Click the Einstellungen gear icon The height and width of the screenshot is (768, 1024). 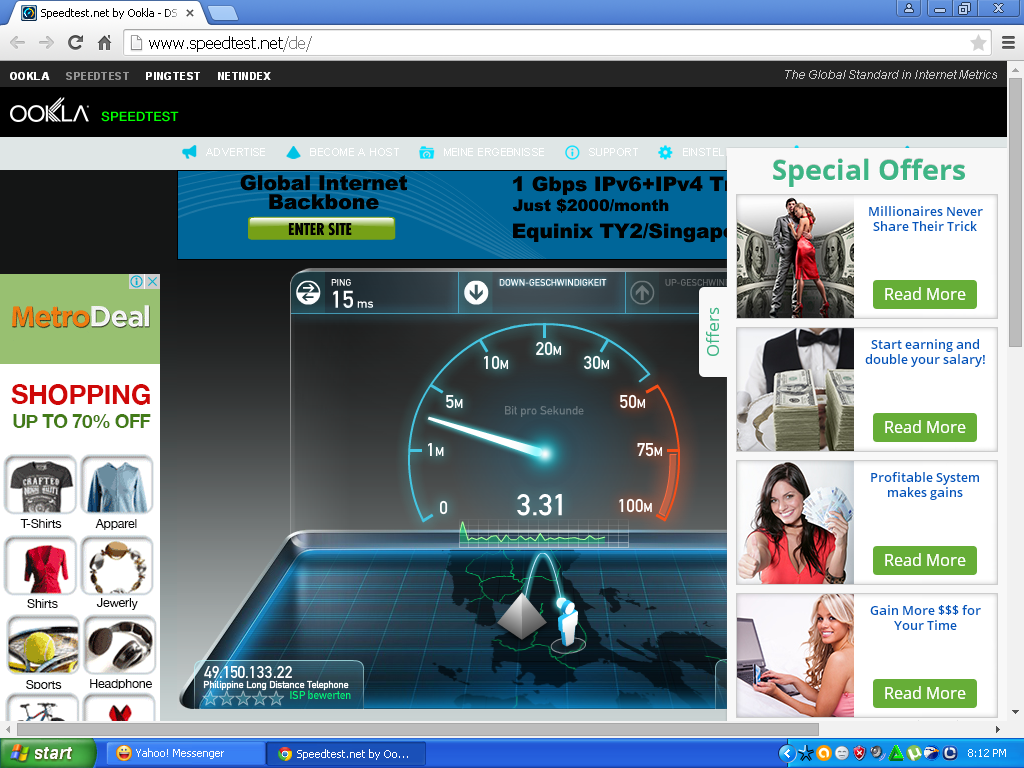pos(665,152)
